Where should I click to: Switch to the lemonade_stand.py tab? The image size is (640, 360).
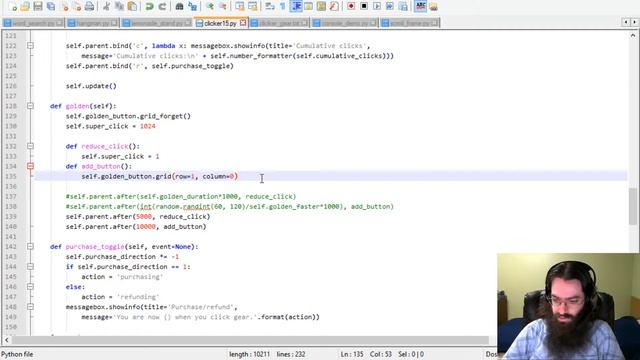pos(157,23)
